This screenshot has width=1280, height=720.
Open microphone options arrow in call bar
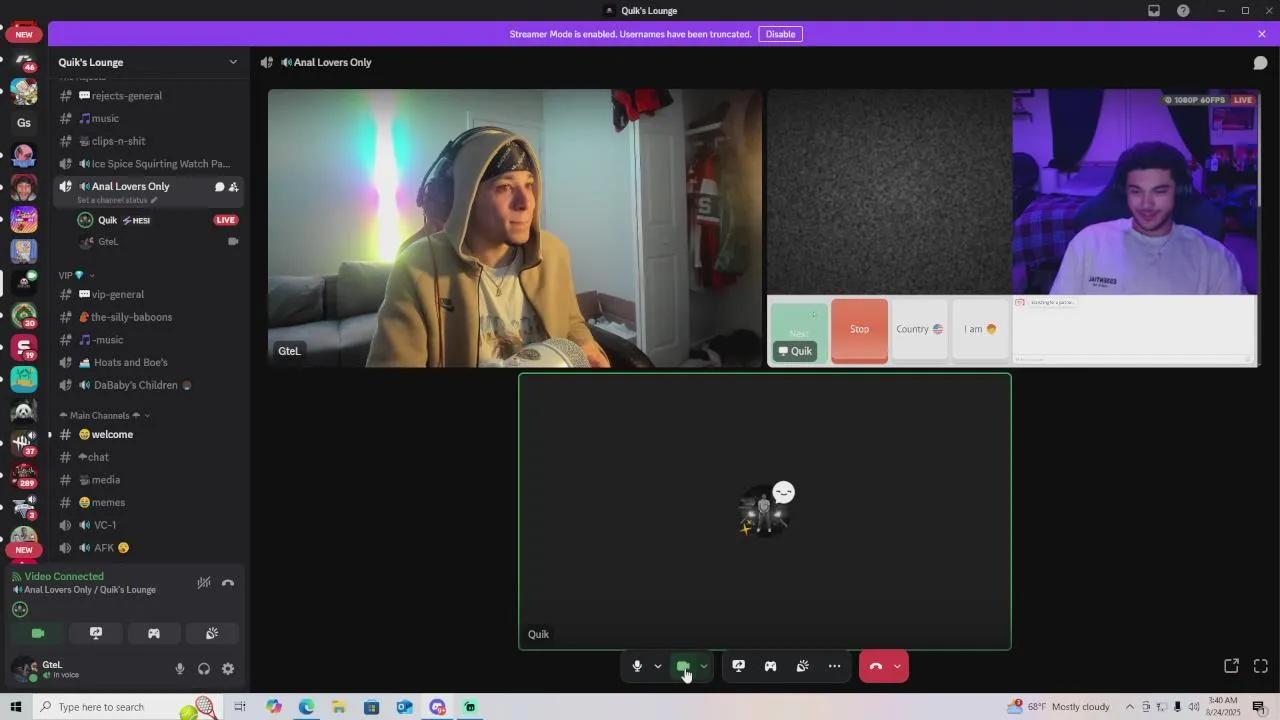tap(658, 666)
